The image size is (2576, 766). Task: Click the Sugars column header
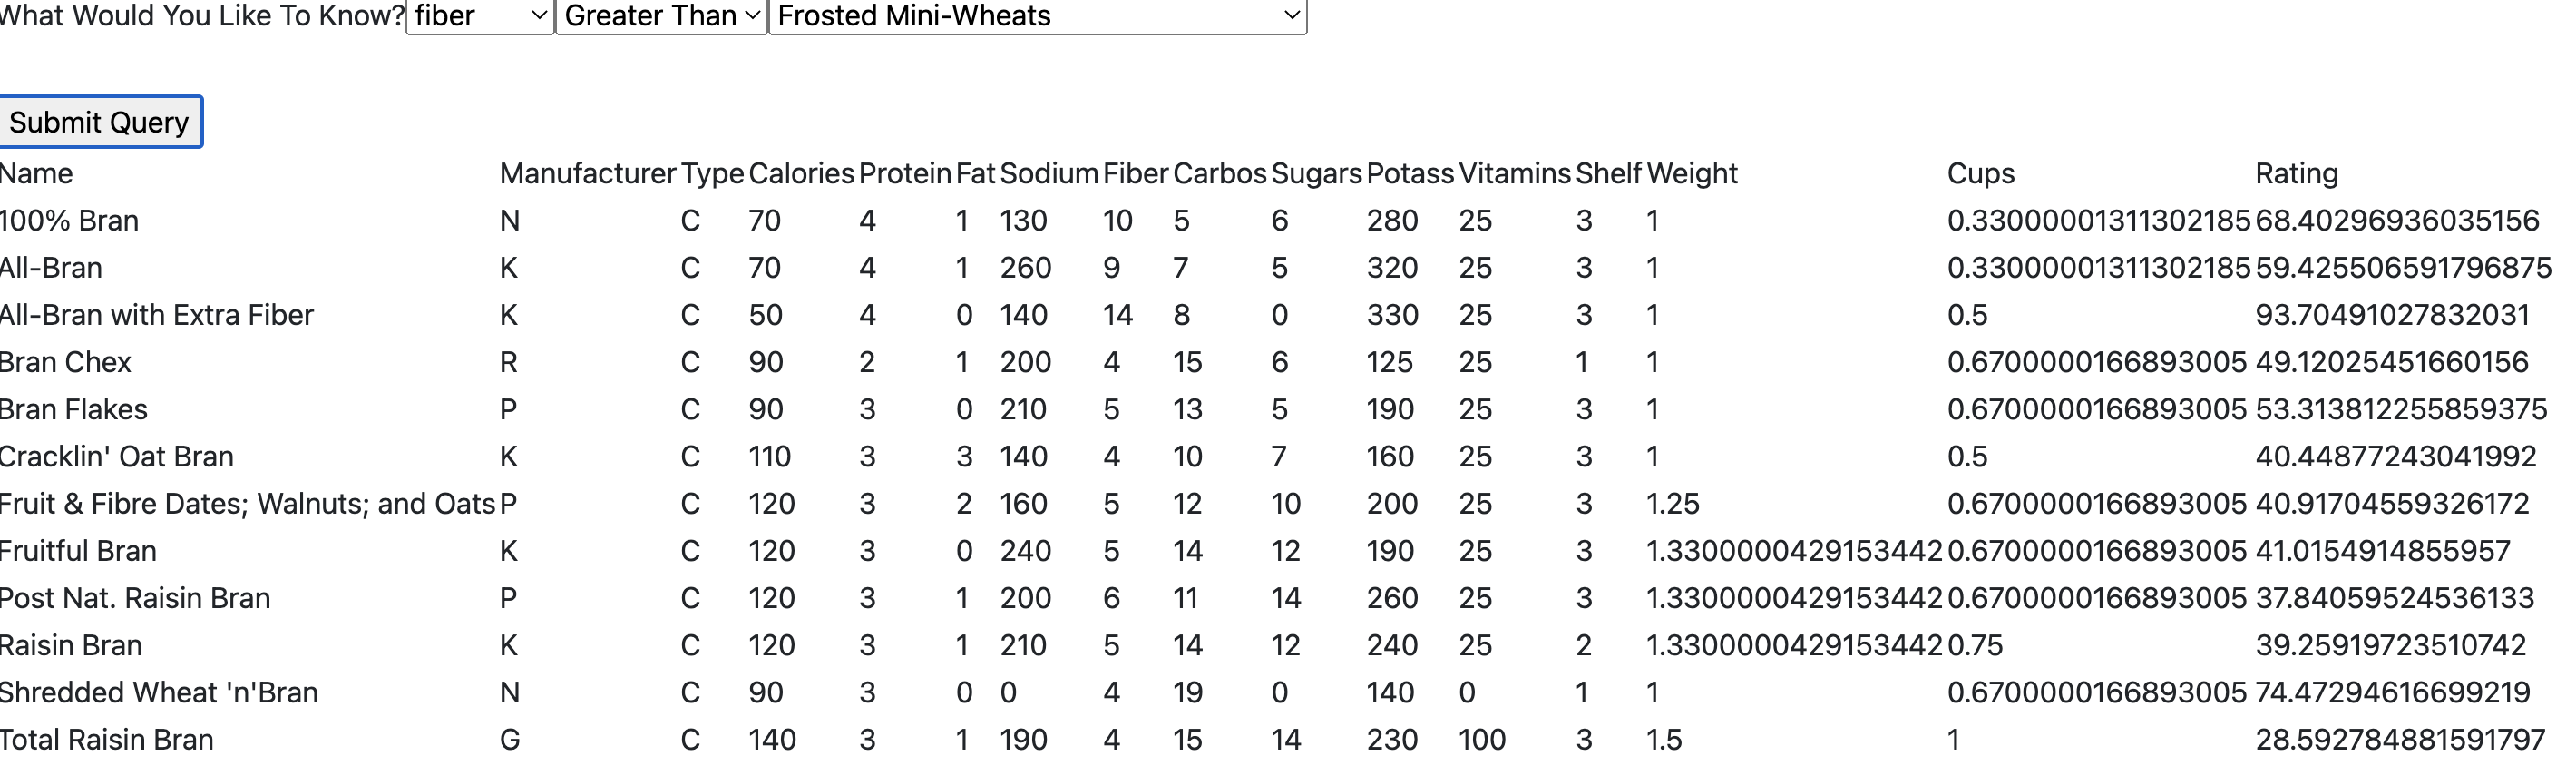tap(1316, 174)
